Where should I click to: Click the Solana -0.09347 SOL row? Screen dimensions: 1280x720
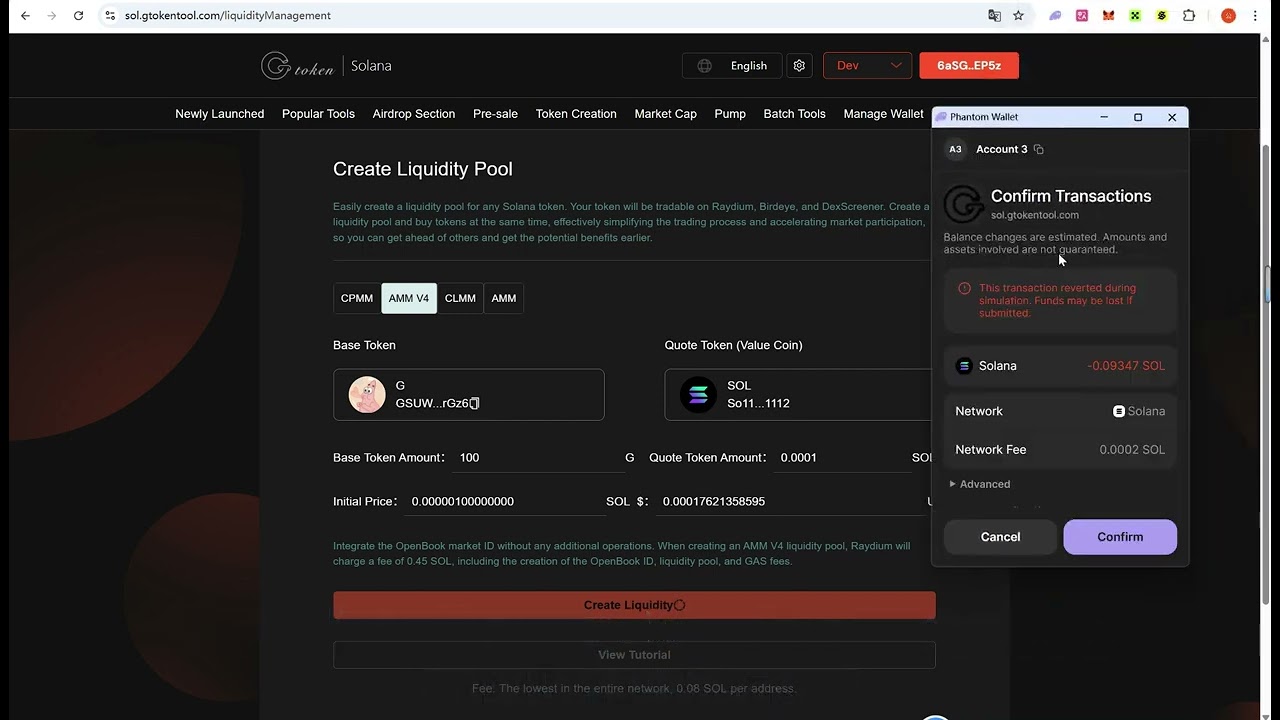[1060, 366]
